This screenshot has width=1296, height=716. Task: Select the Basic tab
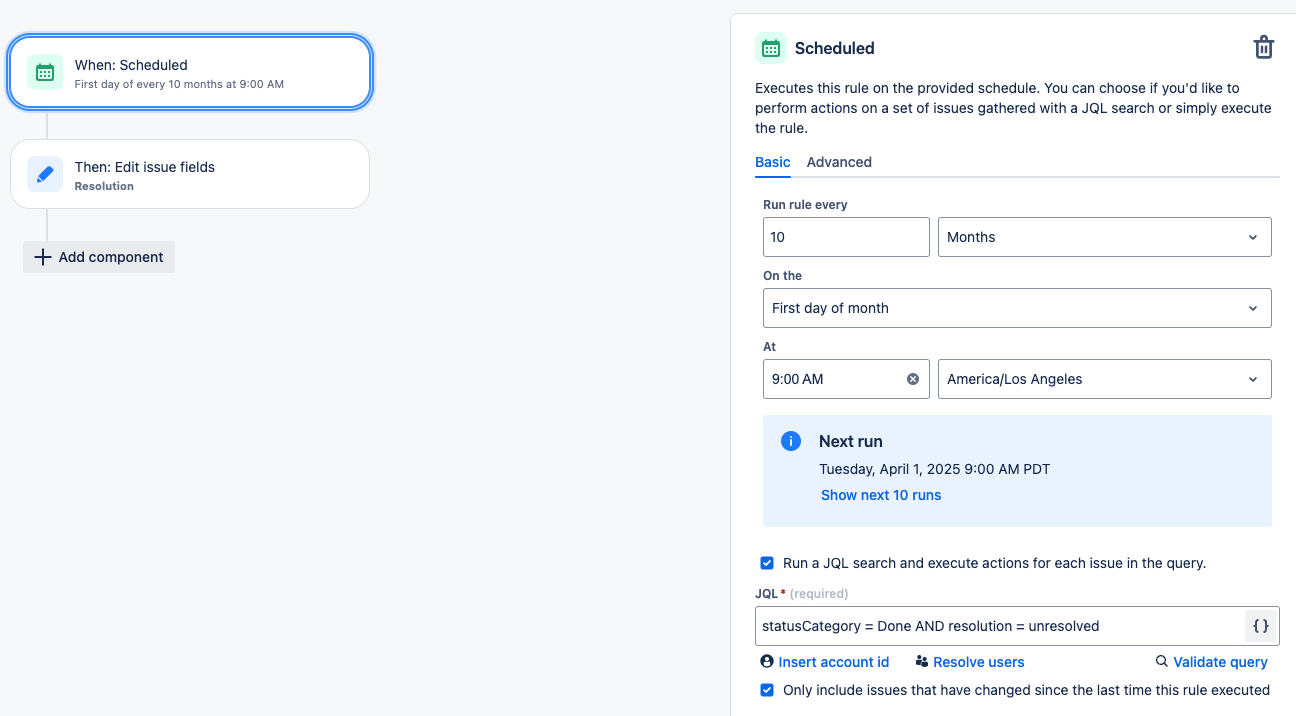point(772,162)
